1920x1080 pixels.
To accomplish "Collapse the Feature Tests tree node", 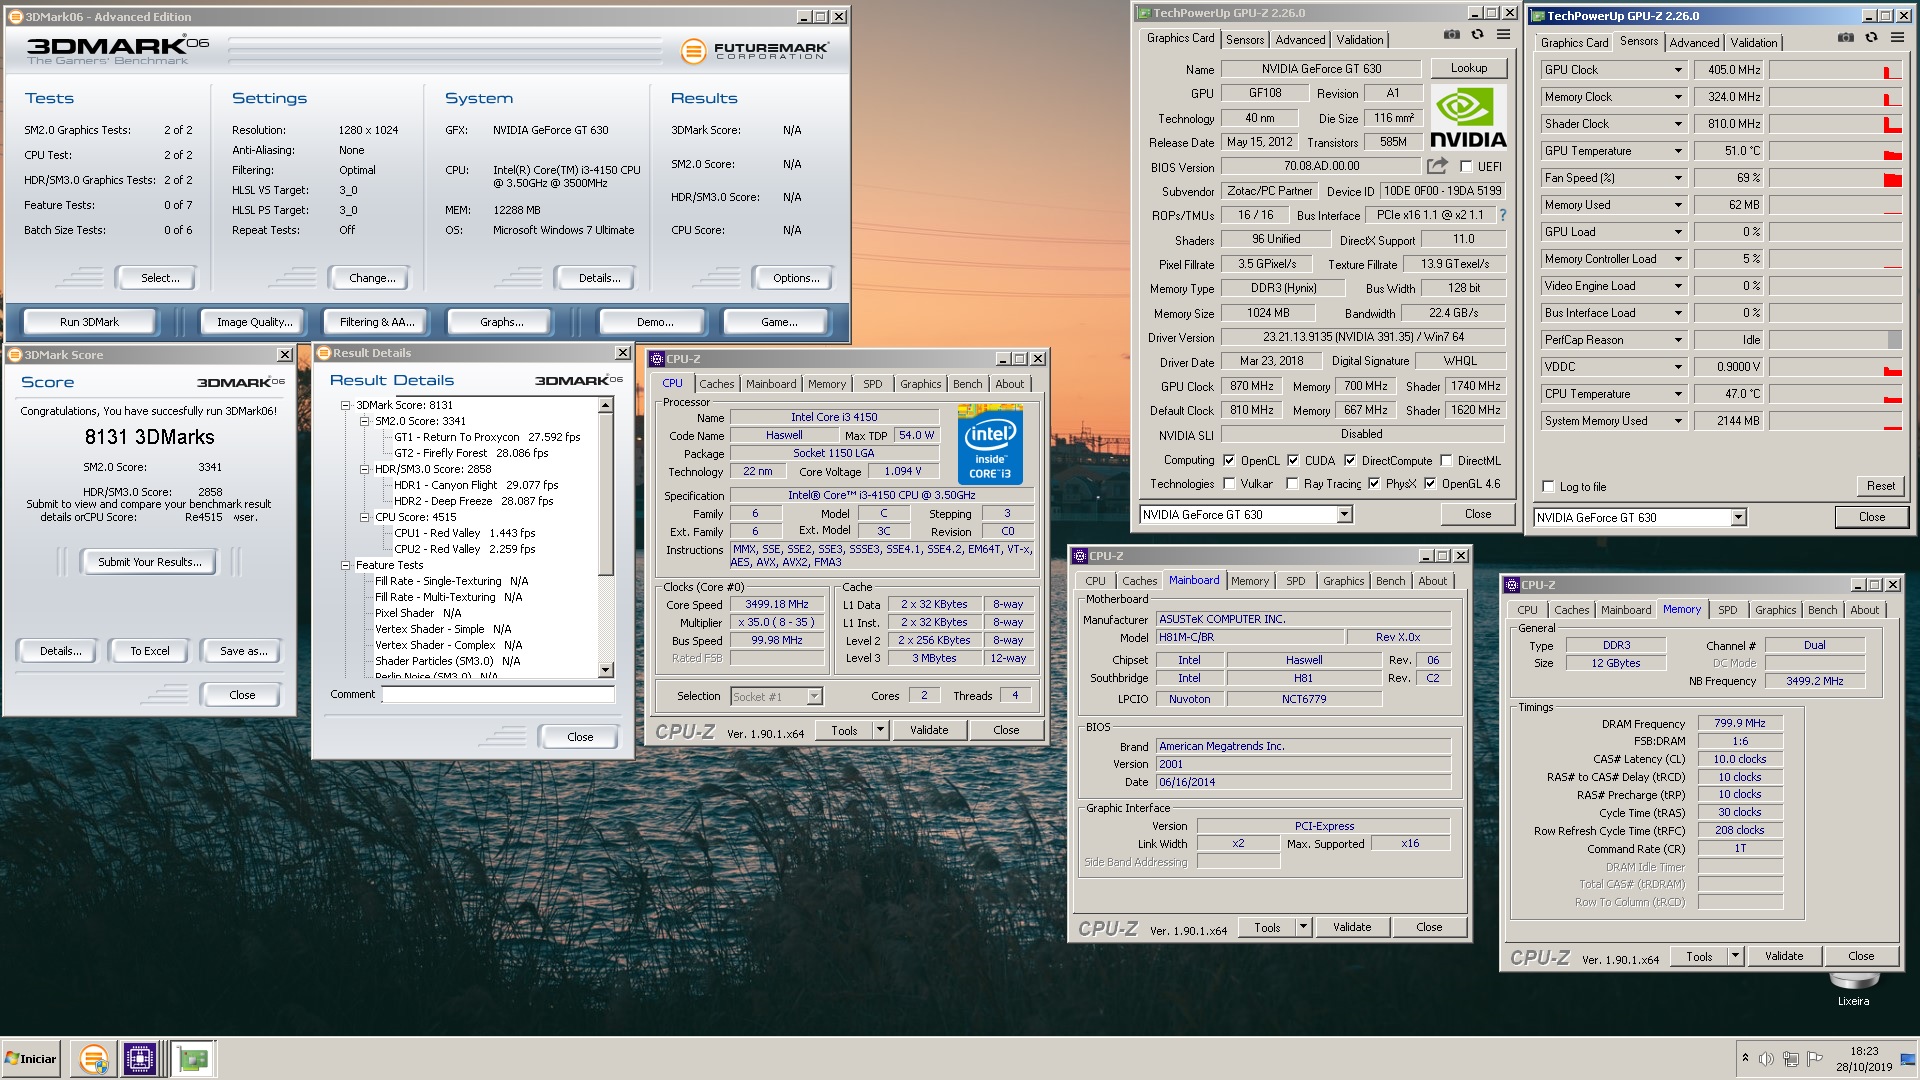I will coord(346,565).
